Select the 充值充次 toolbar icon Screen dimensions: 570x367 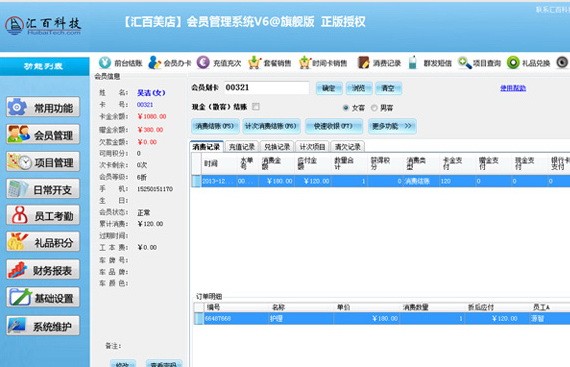point(203,62)
